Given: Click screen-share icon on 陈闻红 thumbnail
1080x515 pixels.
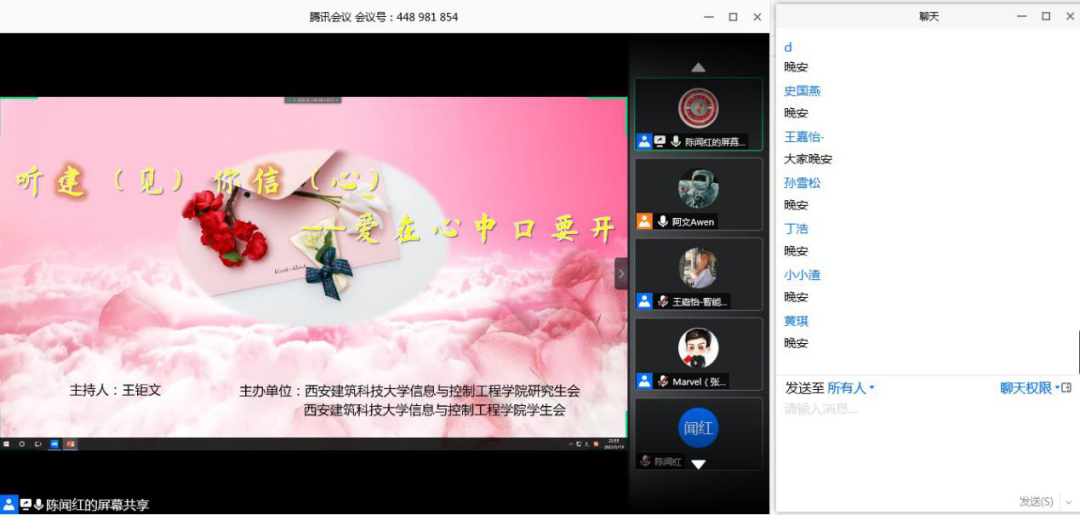Looking at the screenshot, I should point(660,142).
